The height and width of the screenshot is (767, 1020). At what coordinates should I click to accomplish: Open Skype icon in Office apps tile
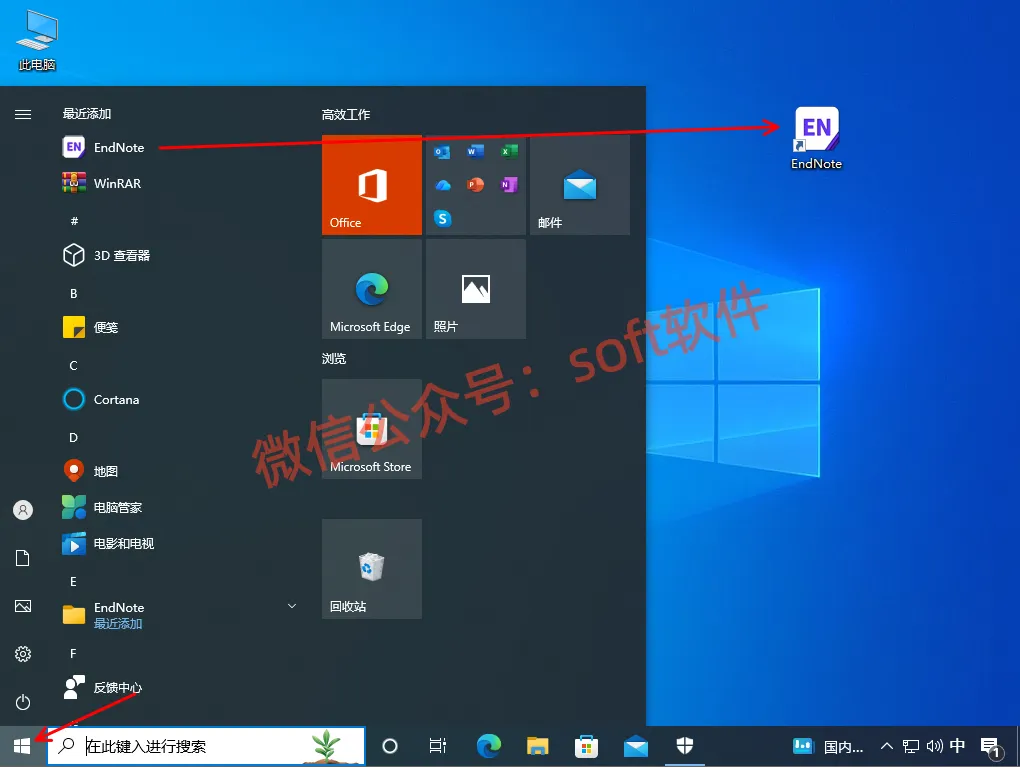click(x=442, y=219)
